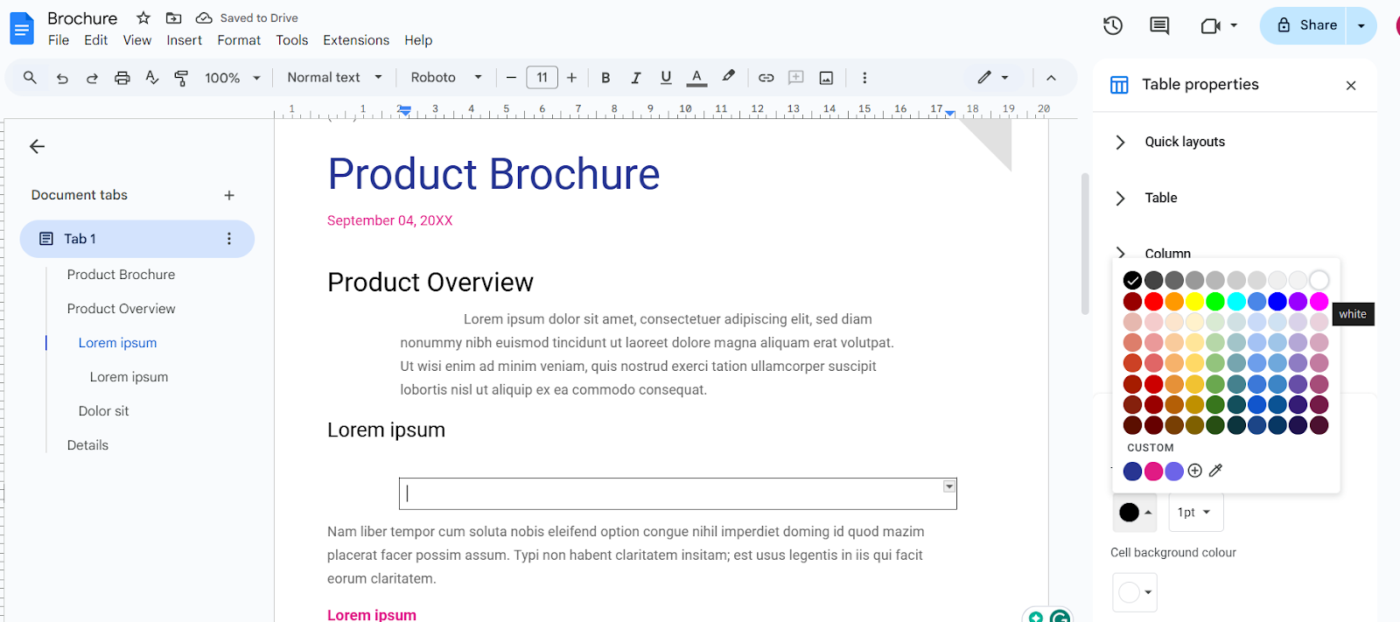
Task: Click the move to folder icon
Action: tap(174, 18)
